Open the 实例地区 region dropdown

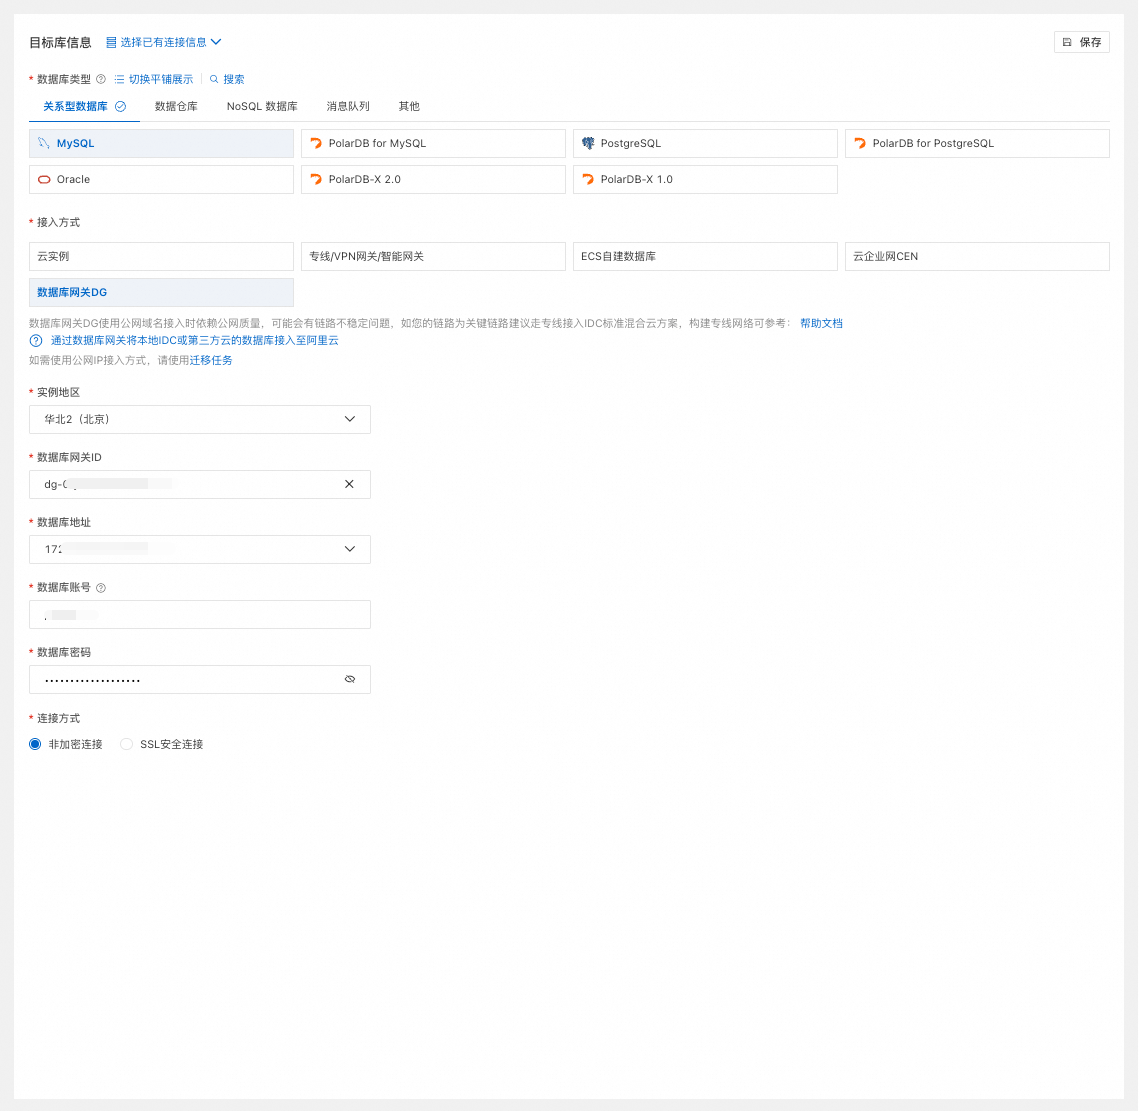(200, 419)
